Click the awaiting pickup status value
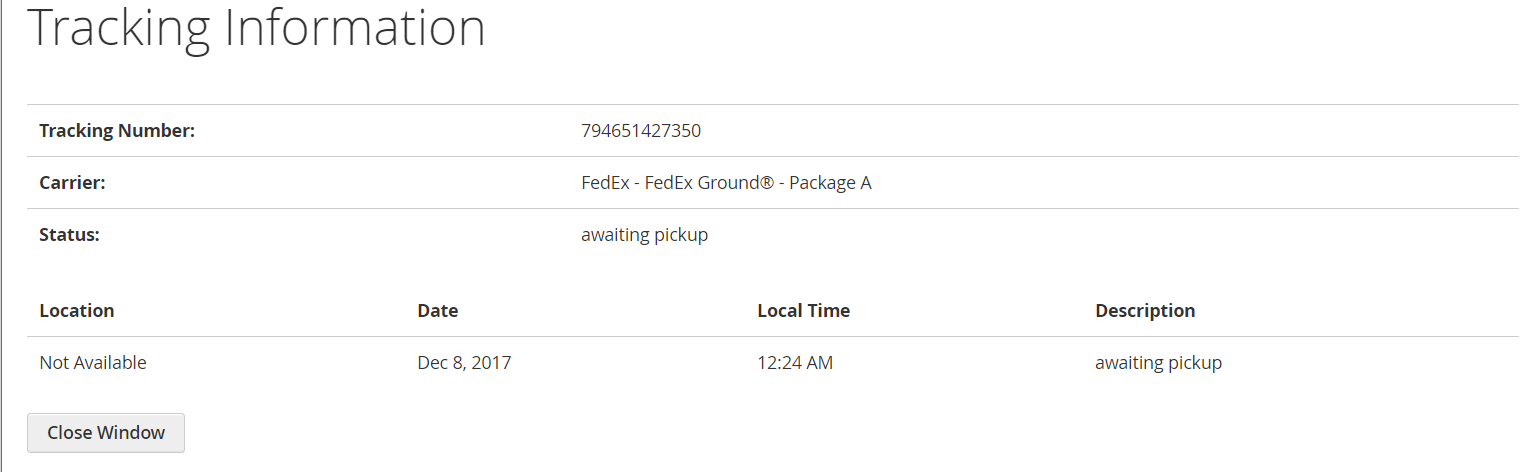Image resolution: width=1540 pixels, height=472 pixels. coord(644,235)
